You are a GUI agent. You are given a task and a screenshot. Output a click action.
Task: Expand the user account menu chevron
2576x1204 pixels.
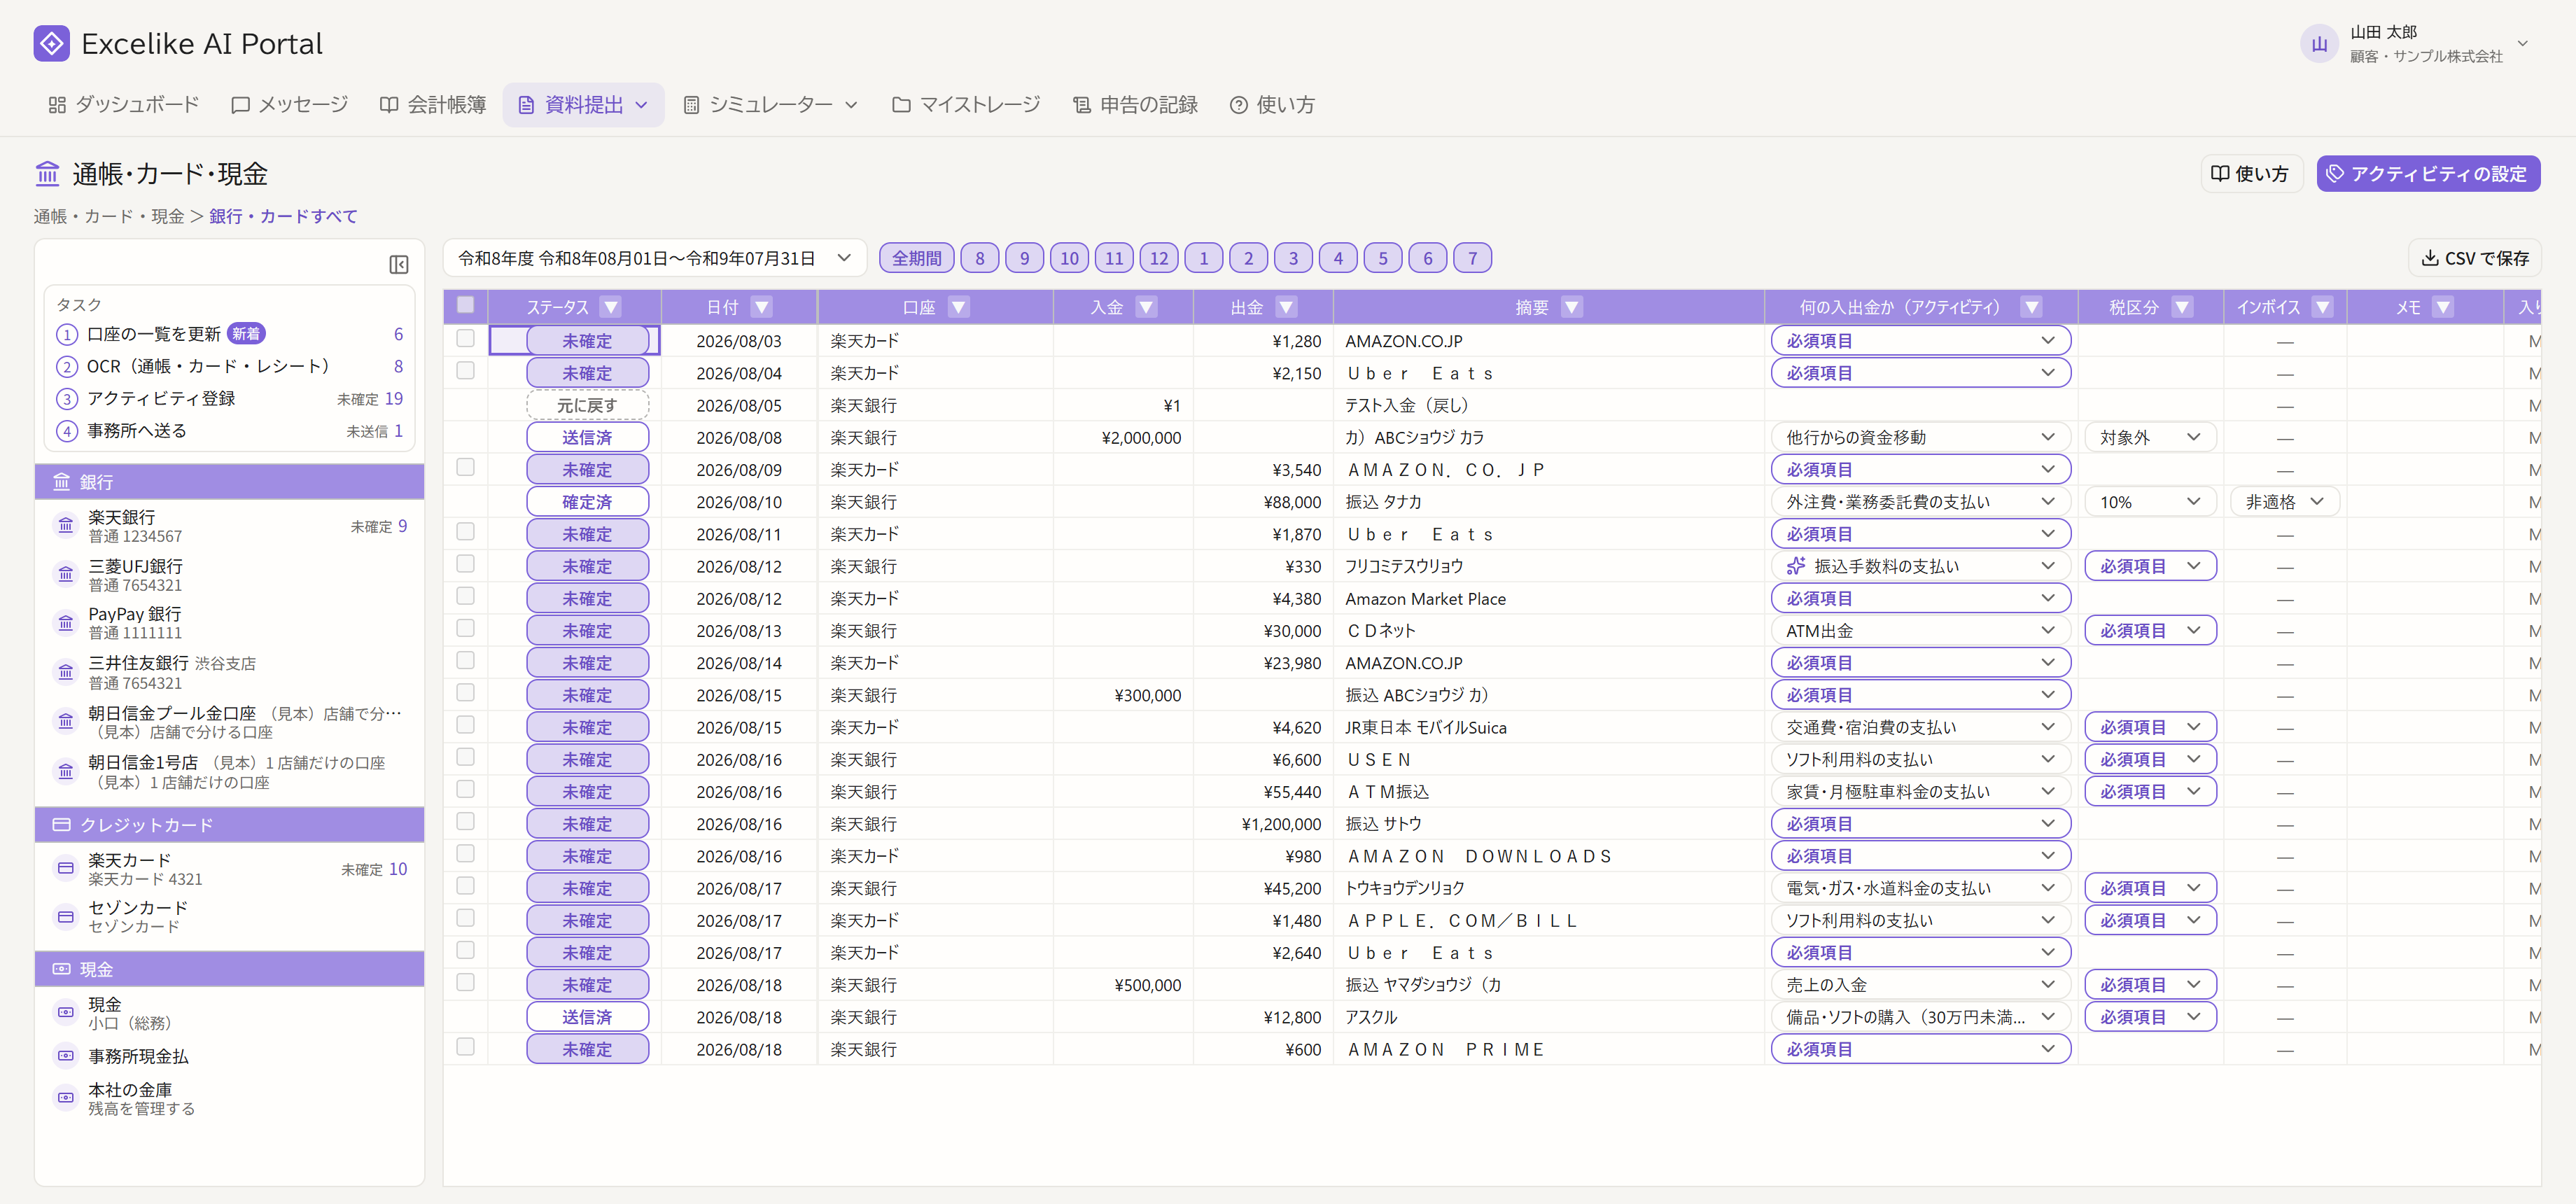[x=2523, y=44]
